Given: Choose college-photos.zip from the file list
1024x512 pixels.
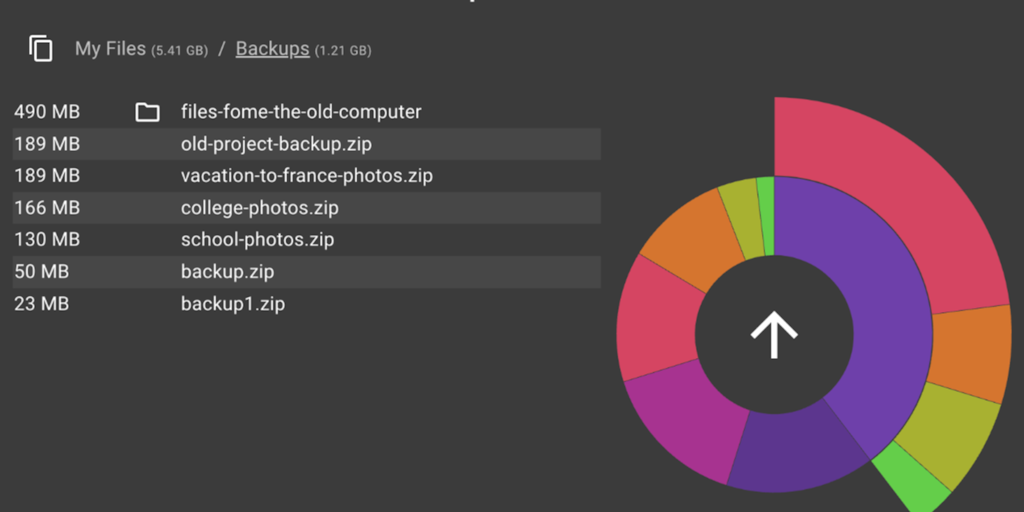Looking at the screenshot, I should (259, 208).
